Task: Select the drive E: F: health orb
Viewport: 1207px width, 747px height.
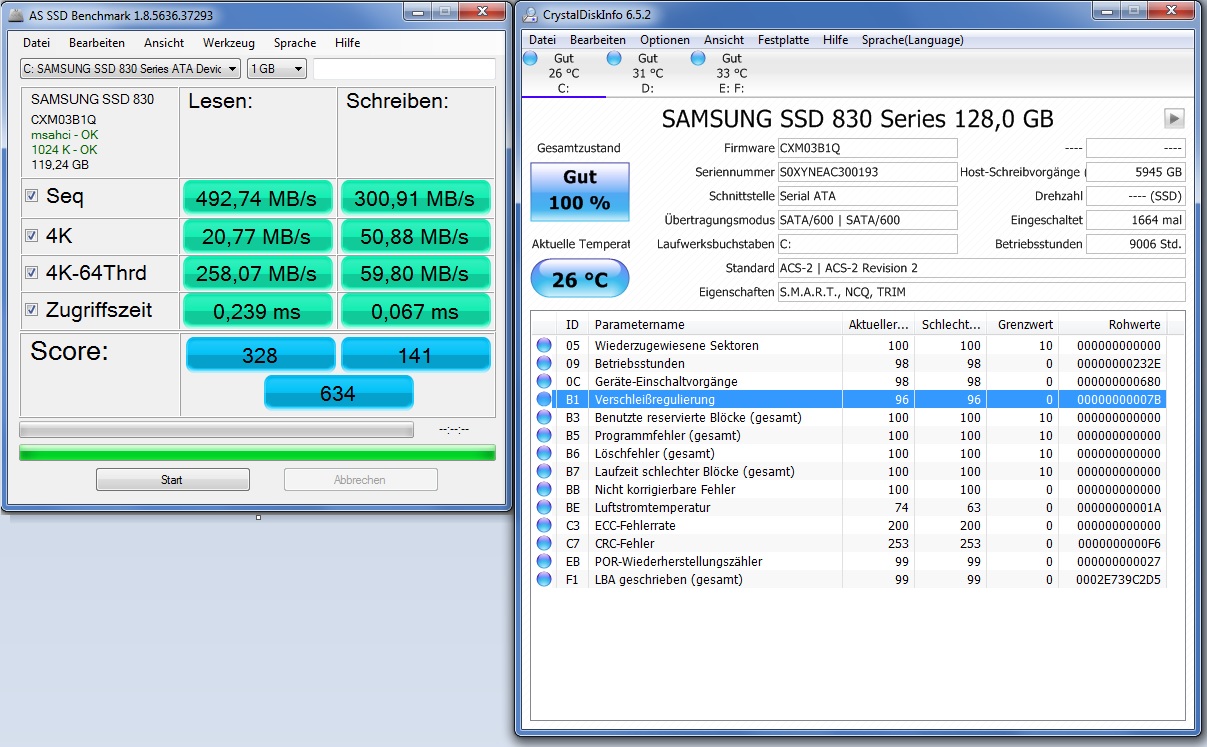Action: coord(698,58)
